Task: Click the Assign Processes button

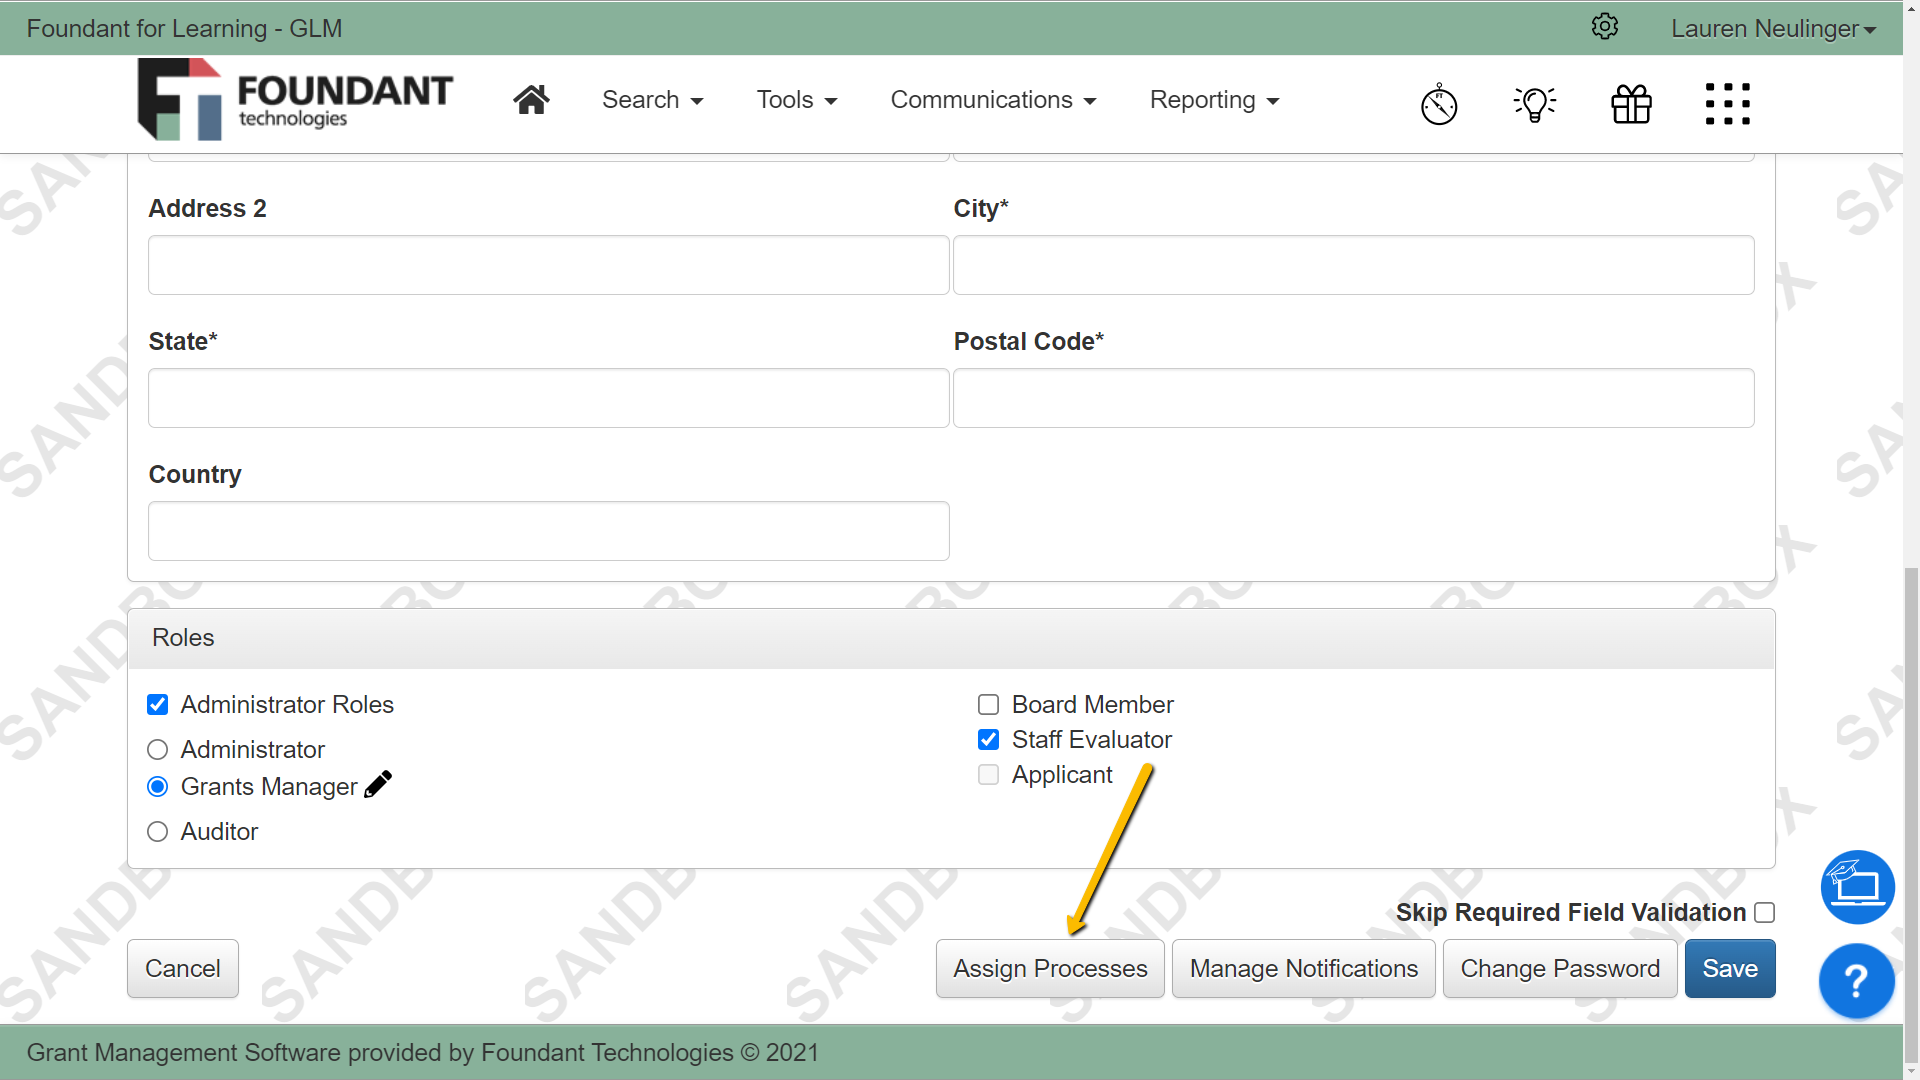Action: point(1050,968)
